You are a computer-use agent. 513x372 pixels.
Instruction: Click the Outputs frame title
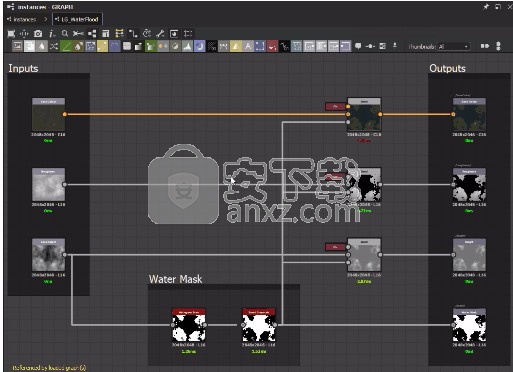pyautogui.click(x=447, y=68)
